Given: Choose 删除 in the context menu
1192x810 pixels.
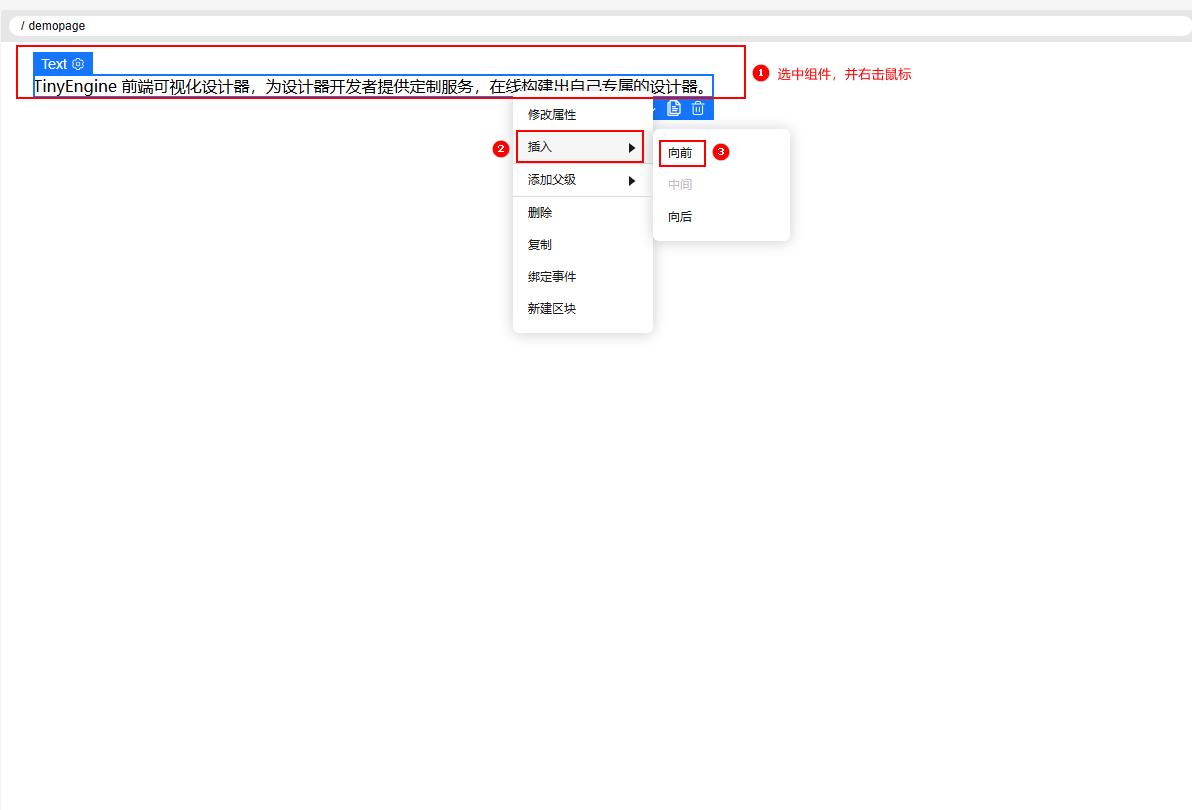Looking at the screenshot, I should (x=540, y=213).
